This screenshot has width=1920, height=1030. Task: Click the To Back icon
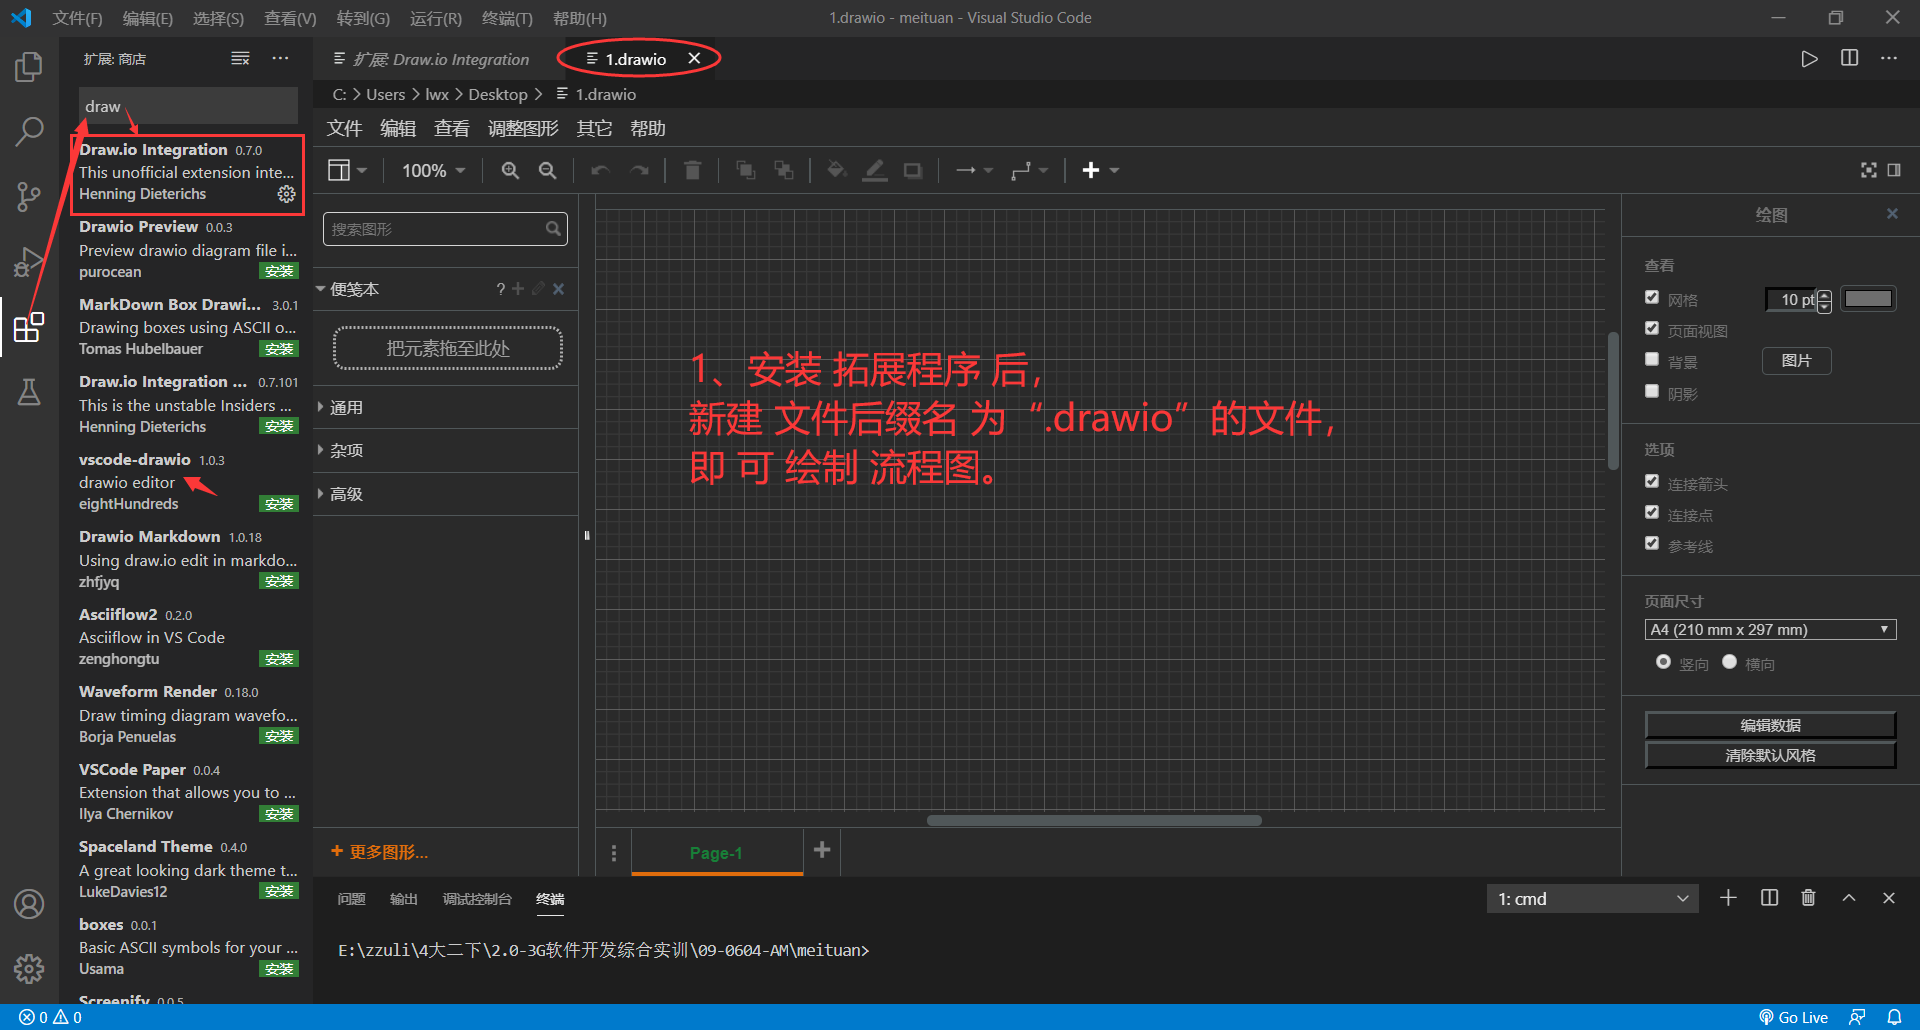click(784, 171)
